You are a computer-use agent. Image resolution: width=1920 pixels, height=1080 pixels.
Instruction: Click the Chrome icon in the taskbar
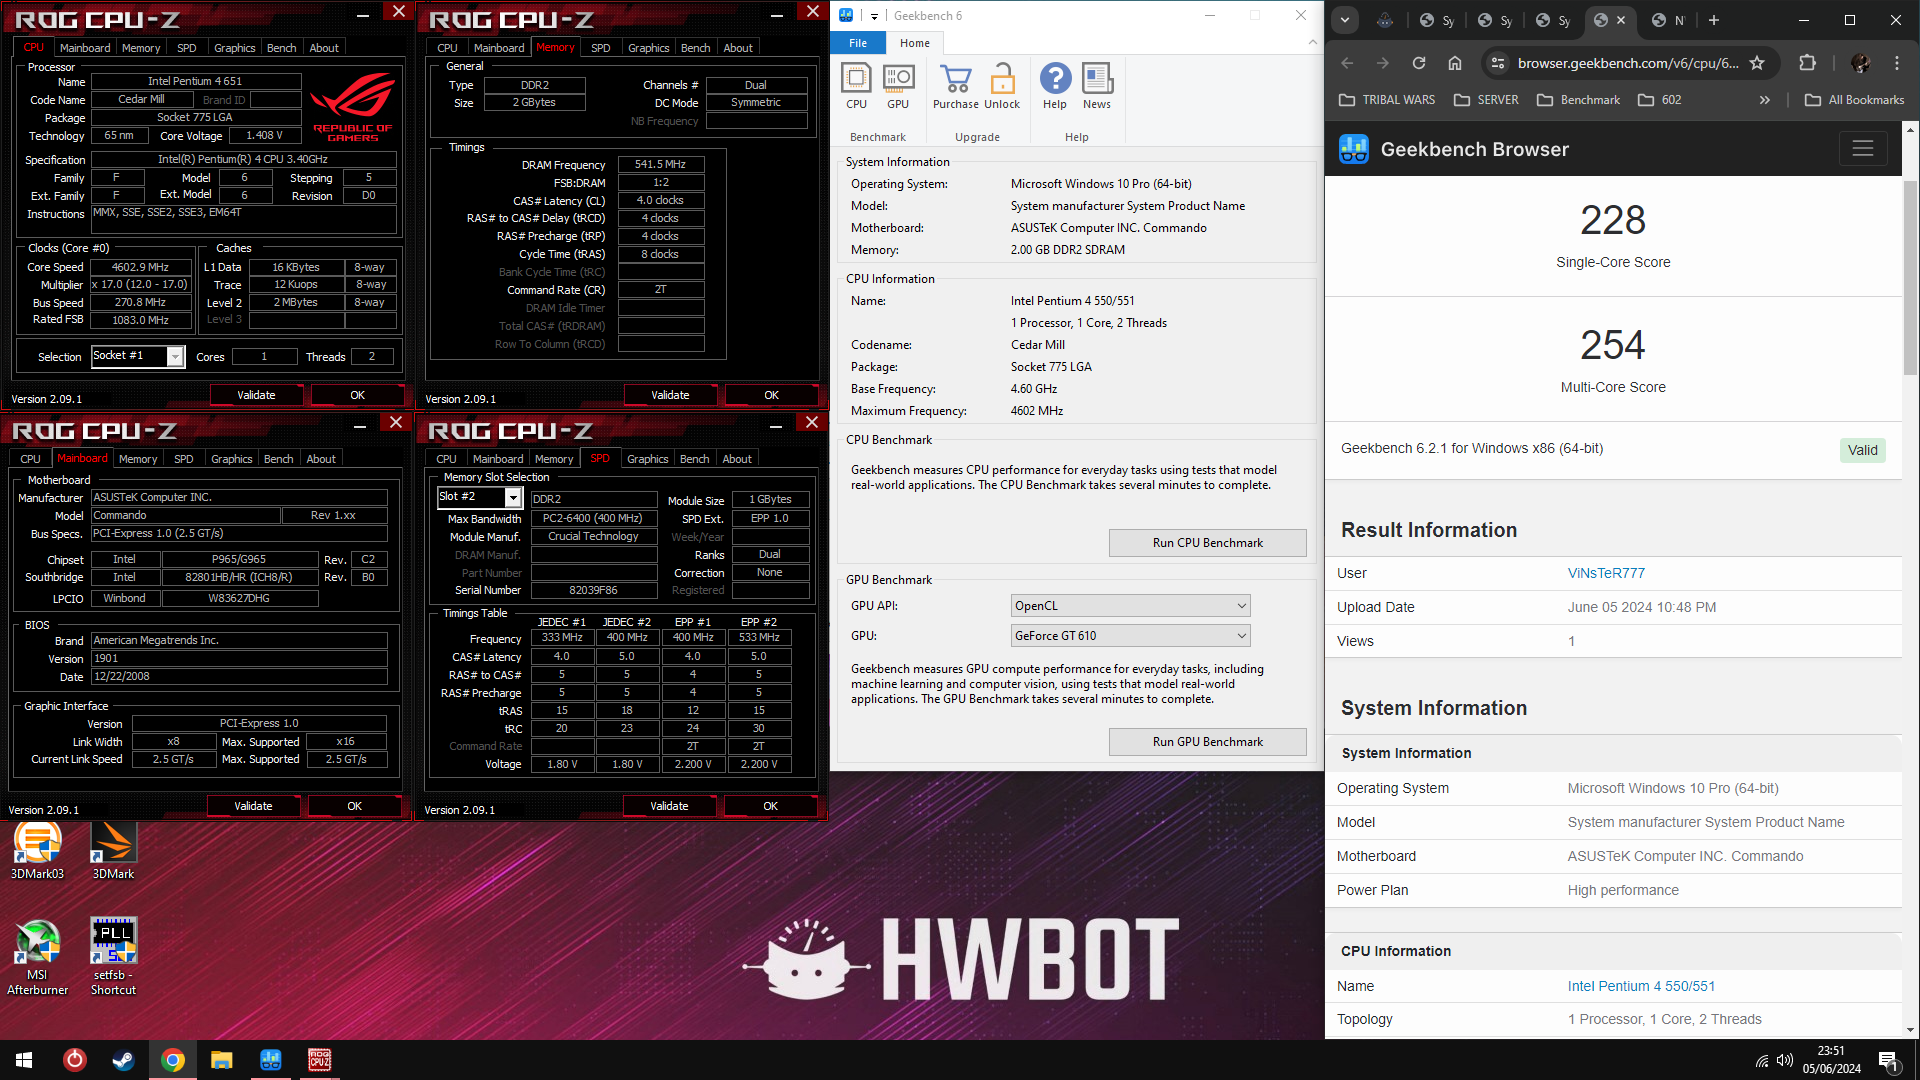(x=173, y=1060)
